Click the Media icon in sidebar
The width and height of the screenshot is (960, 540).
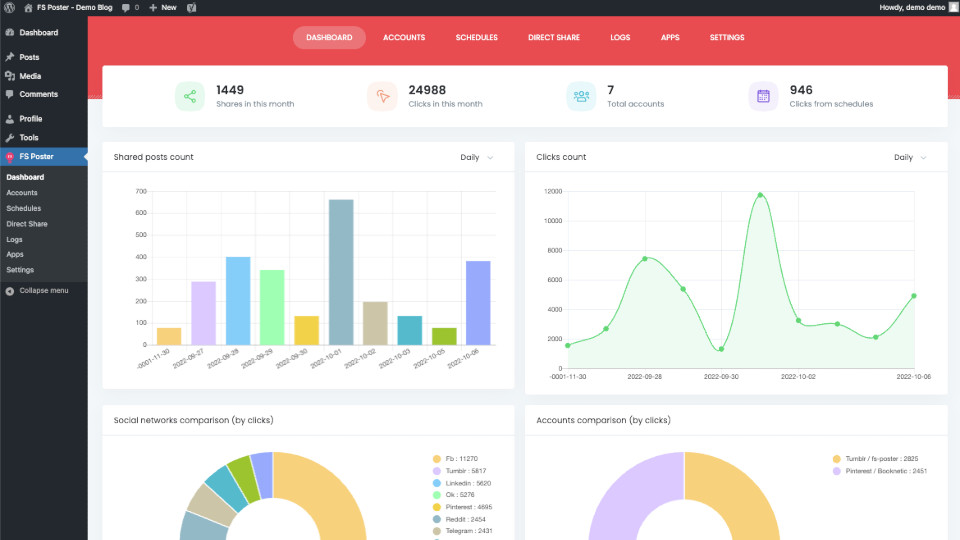(x=10, y=76)
